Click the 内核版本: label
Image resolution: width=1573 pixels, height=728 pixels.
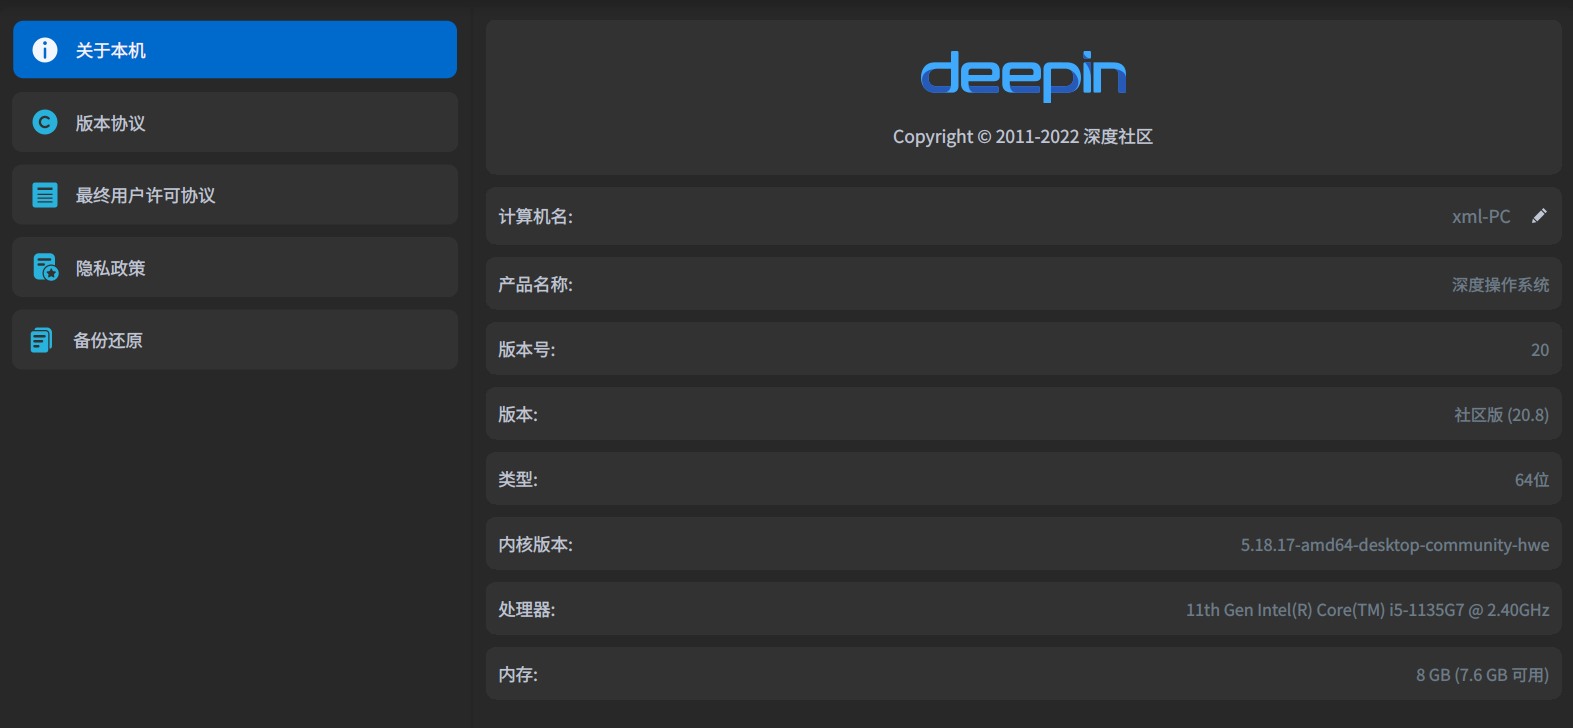pos(536,545)
